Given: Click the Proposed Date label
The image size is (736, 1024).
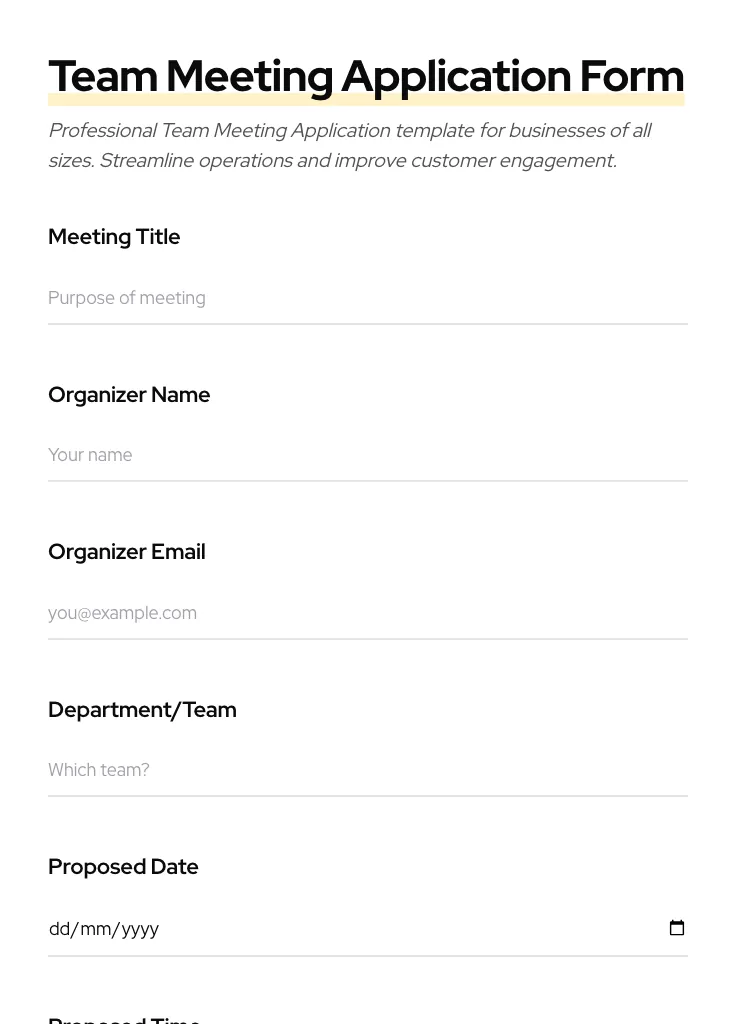Looking at the screenshot, I should click(123, 867).
